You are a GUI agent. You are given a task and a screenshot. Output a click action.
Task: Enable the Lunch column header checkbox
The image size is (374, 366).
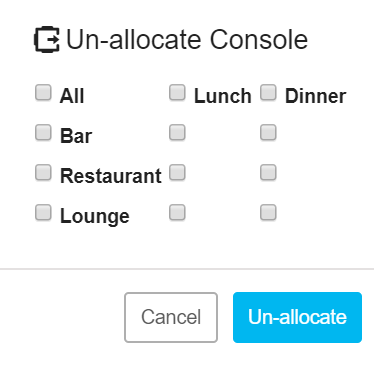pyautogui.click(x=177, y=92)
